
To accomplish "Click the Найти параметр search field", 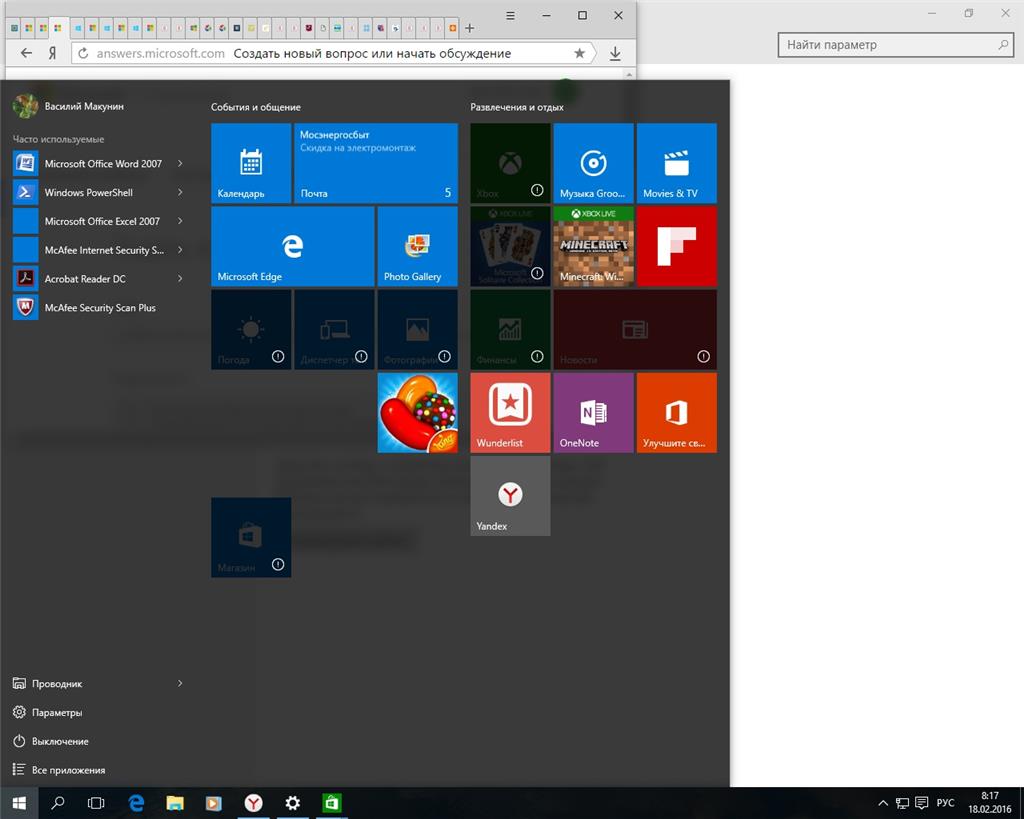I will point(896,44).
